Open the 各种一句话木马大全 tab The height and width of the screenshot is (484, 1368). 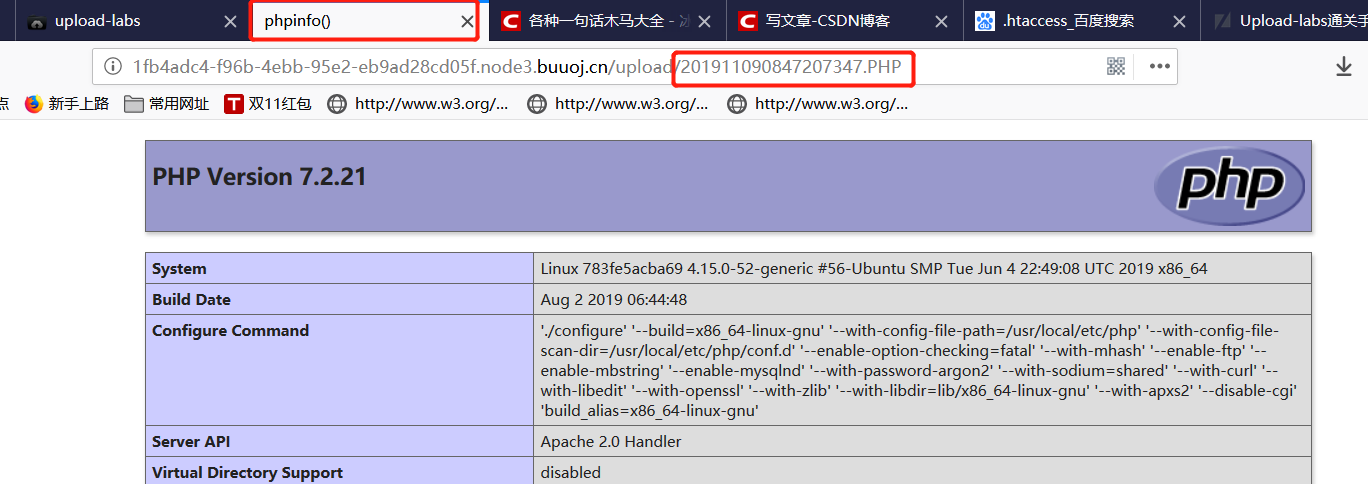(606, 21)
